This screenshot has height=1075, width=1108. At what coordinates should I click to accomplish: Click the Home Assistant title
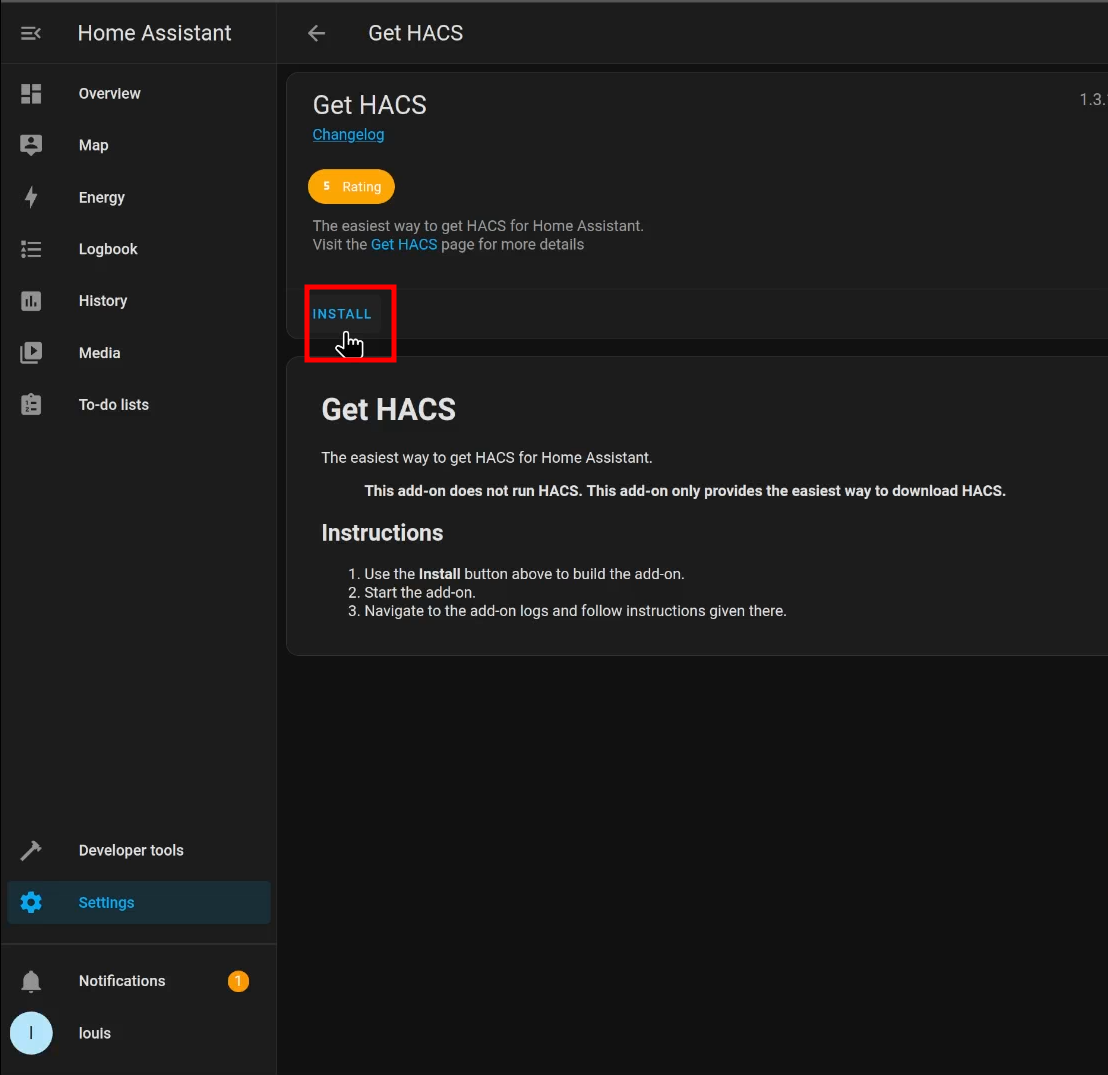point(155,33)
